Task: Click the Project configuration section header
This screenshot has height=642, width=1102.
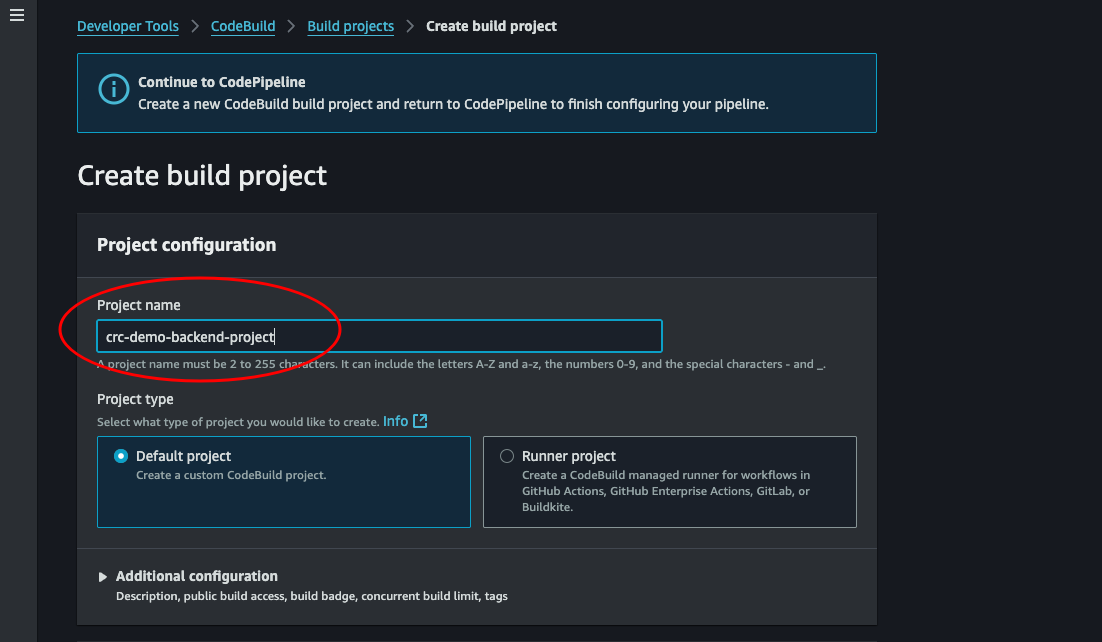Action: (x=186, y=244)
